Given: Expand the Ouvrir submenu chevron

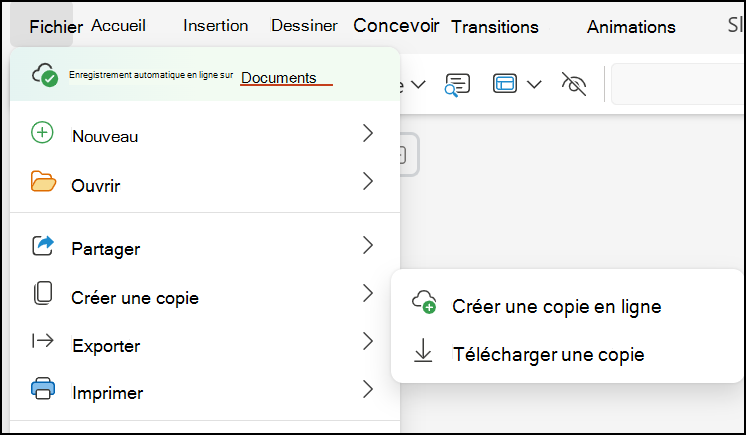Looking at the screenshot, I should [368, 181].
